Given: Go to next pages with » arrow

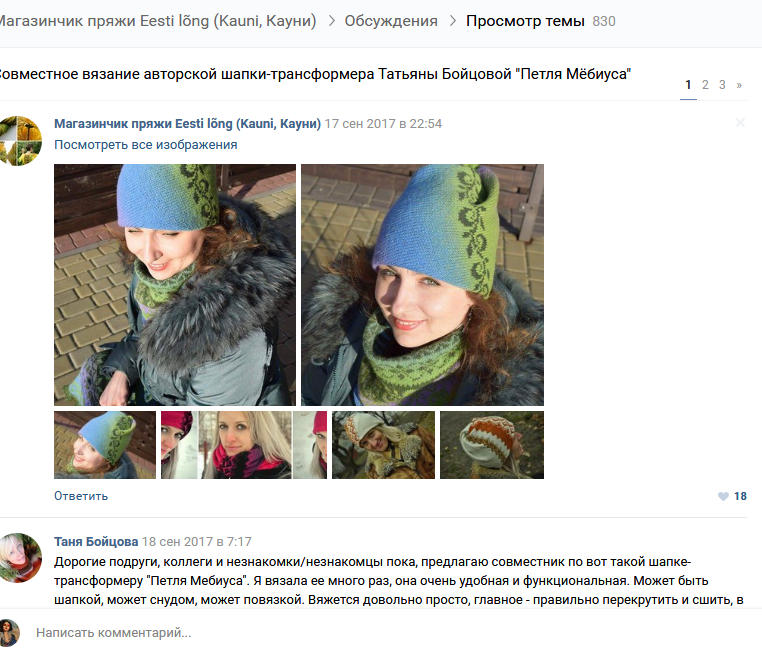Looking at the screenshot, I should pyautogui.click(x=739, y=85).
